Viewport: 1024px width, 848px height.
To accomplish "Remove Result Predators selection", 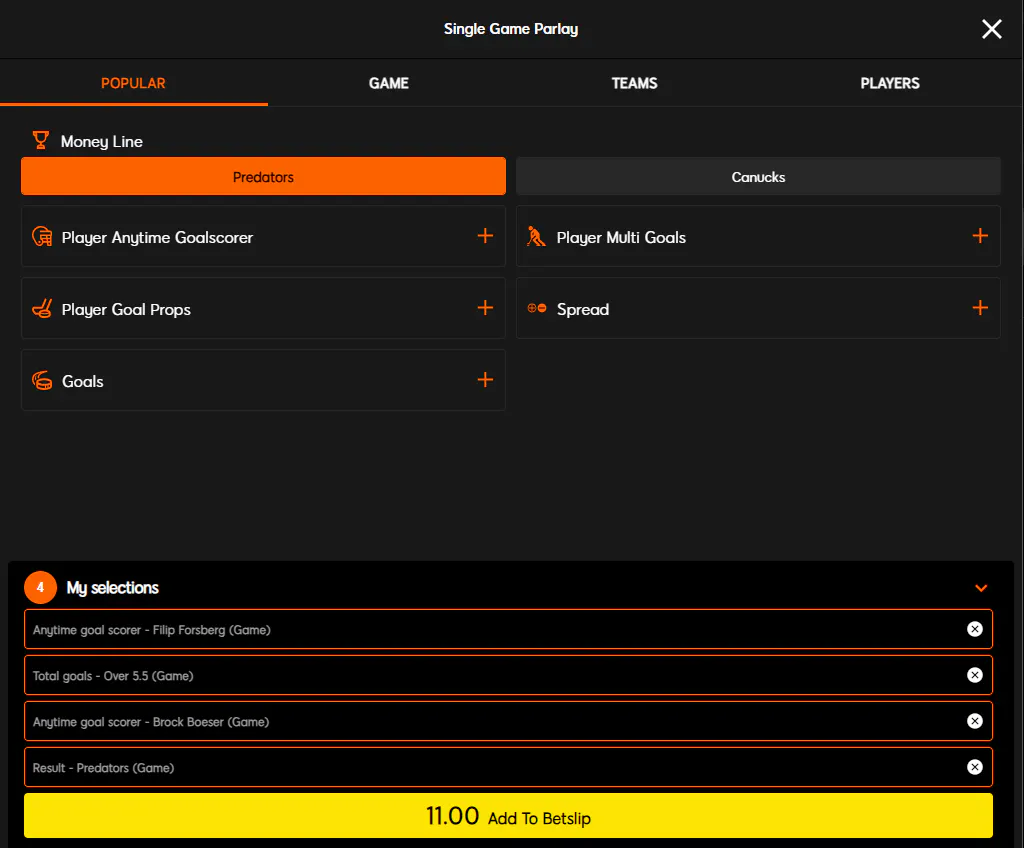I will point(974,767).
